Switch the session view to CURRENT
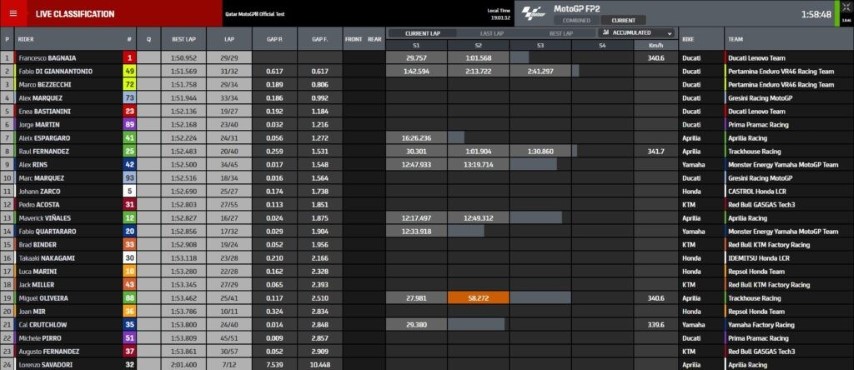Viewport: 854px width, 370px height. [x=623, y=20]
